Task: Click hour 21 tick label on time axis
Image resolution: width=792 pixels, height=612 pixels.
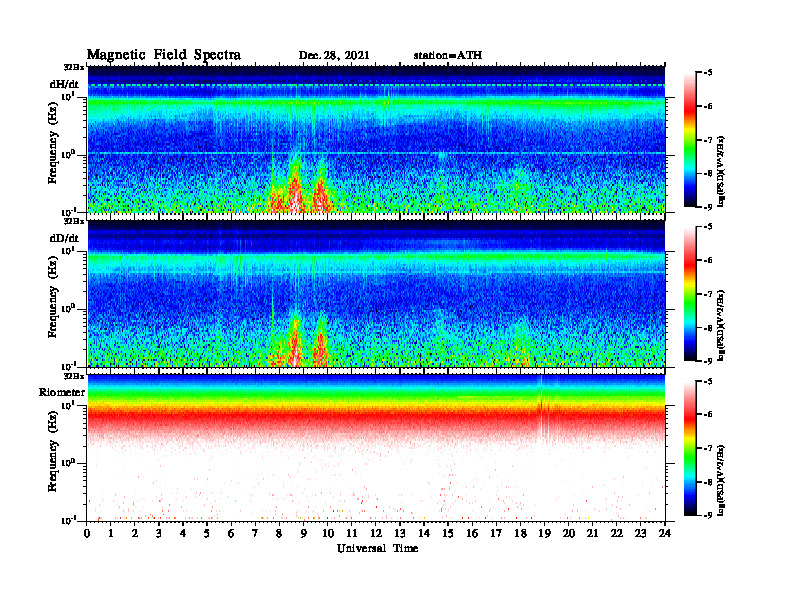Action: coord(592,533)
